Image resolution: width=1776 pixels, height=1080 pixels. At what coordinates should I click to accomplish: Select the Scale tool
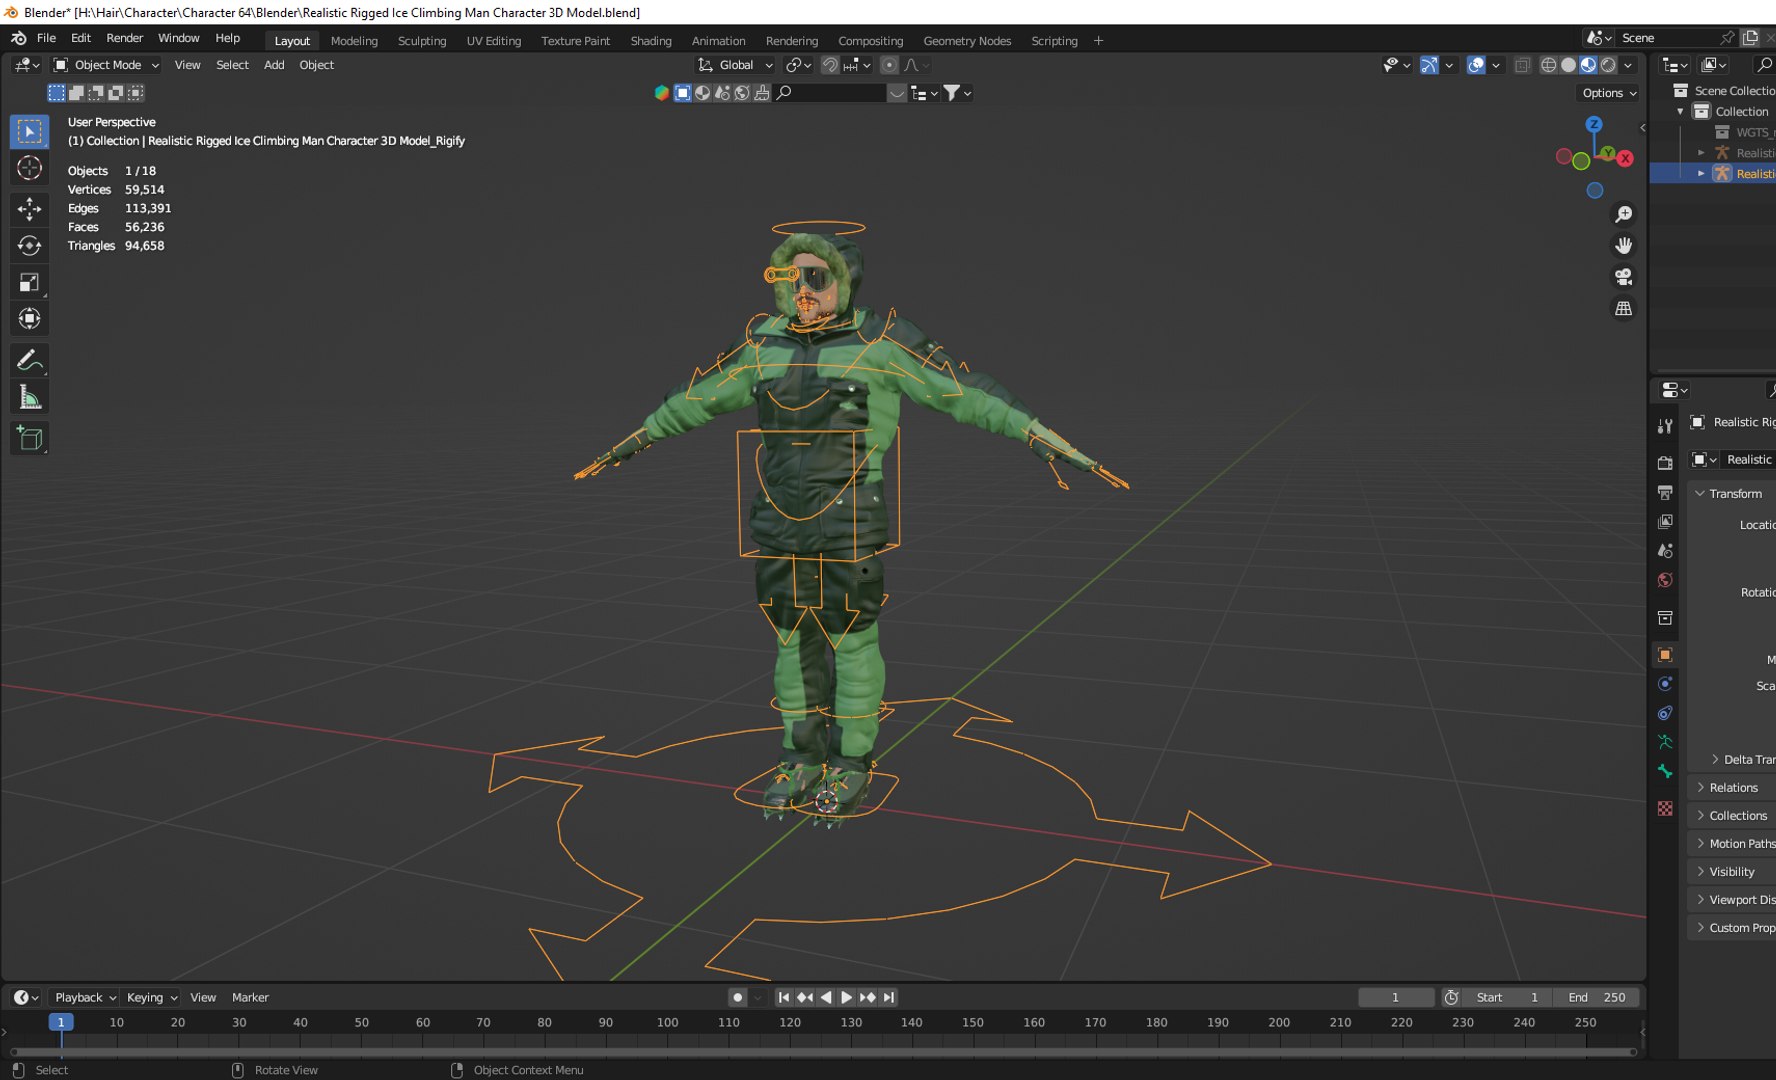29,282
